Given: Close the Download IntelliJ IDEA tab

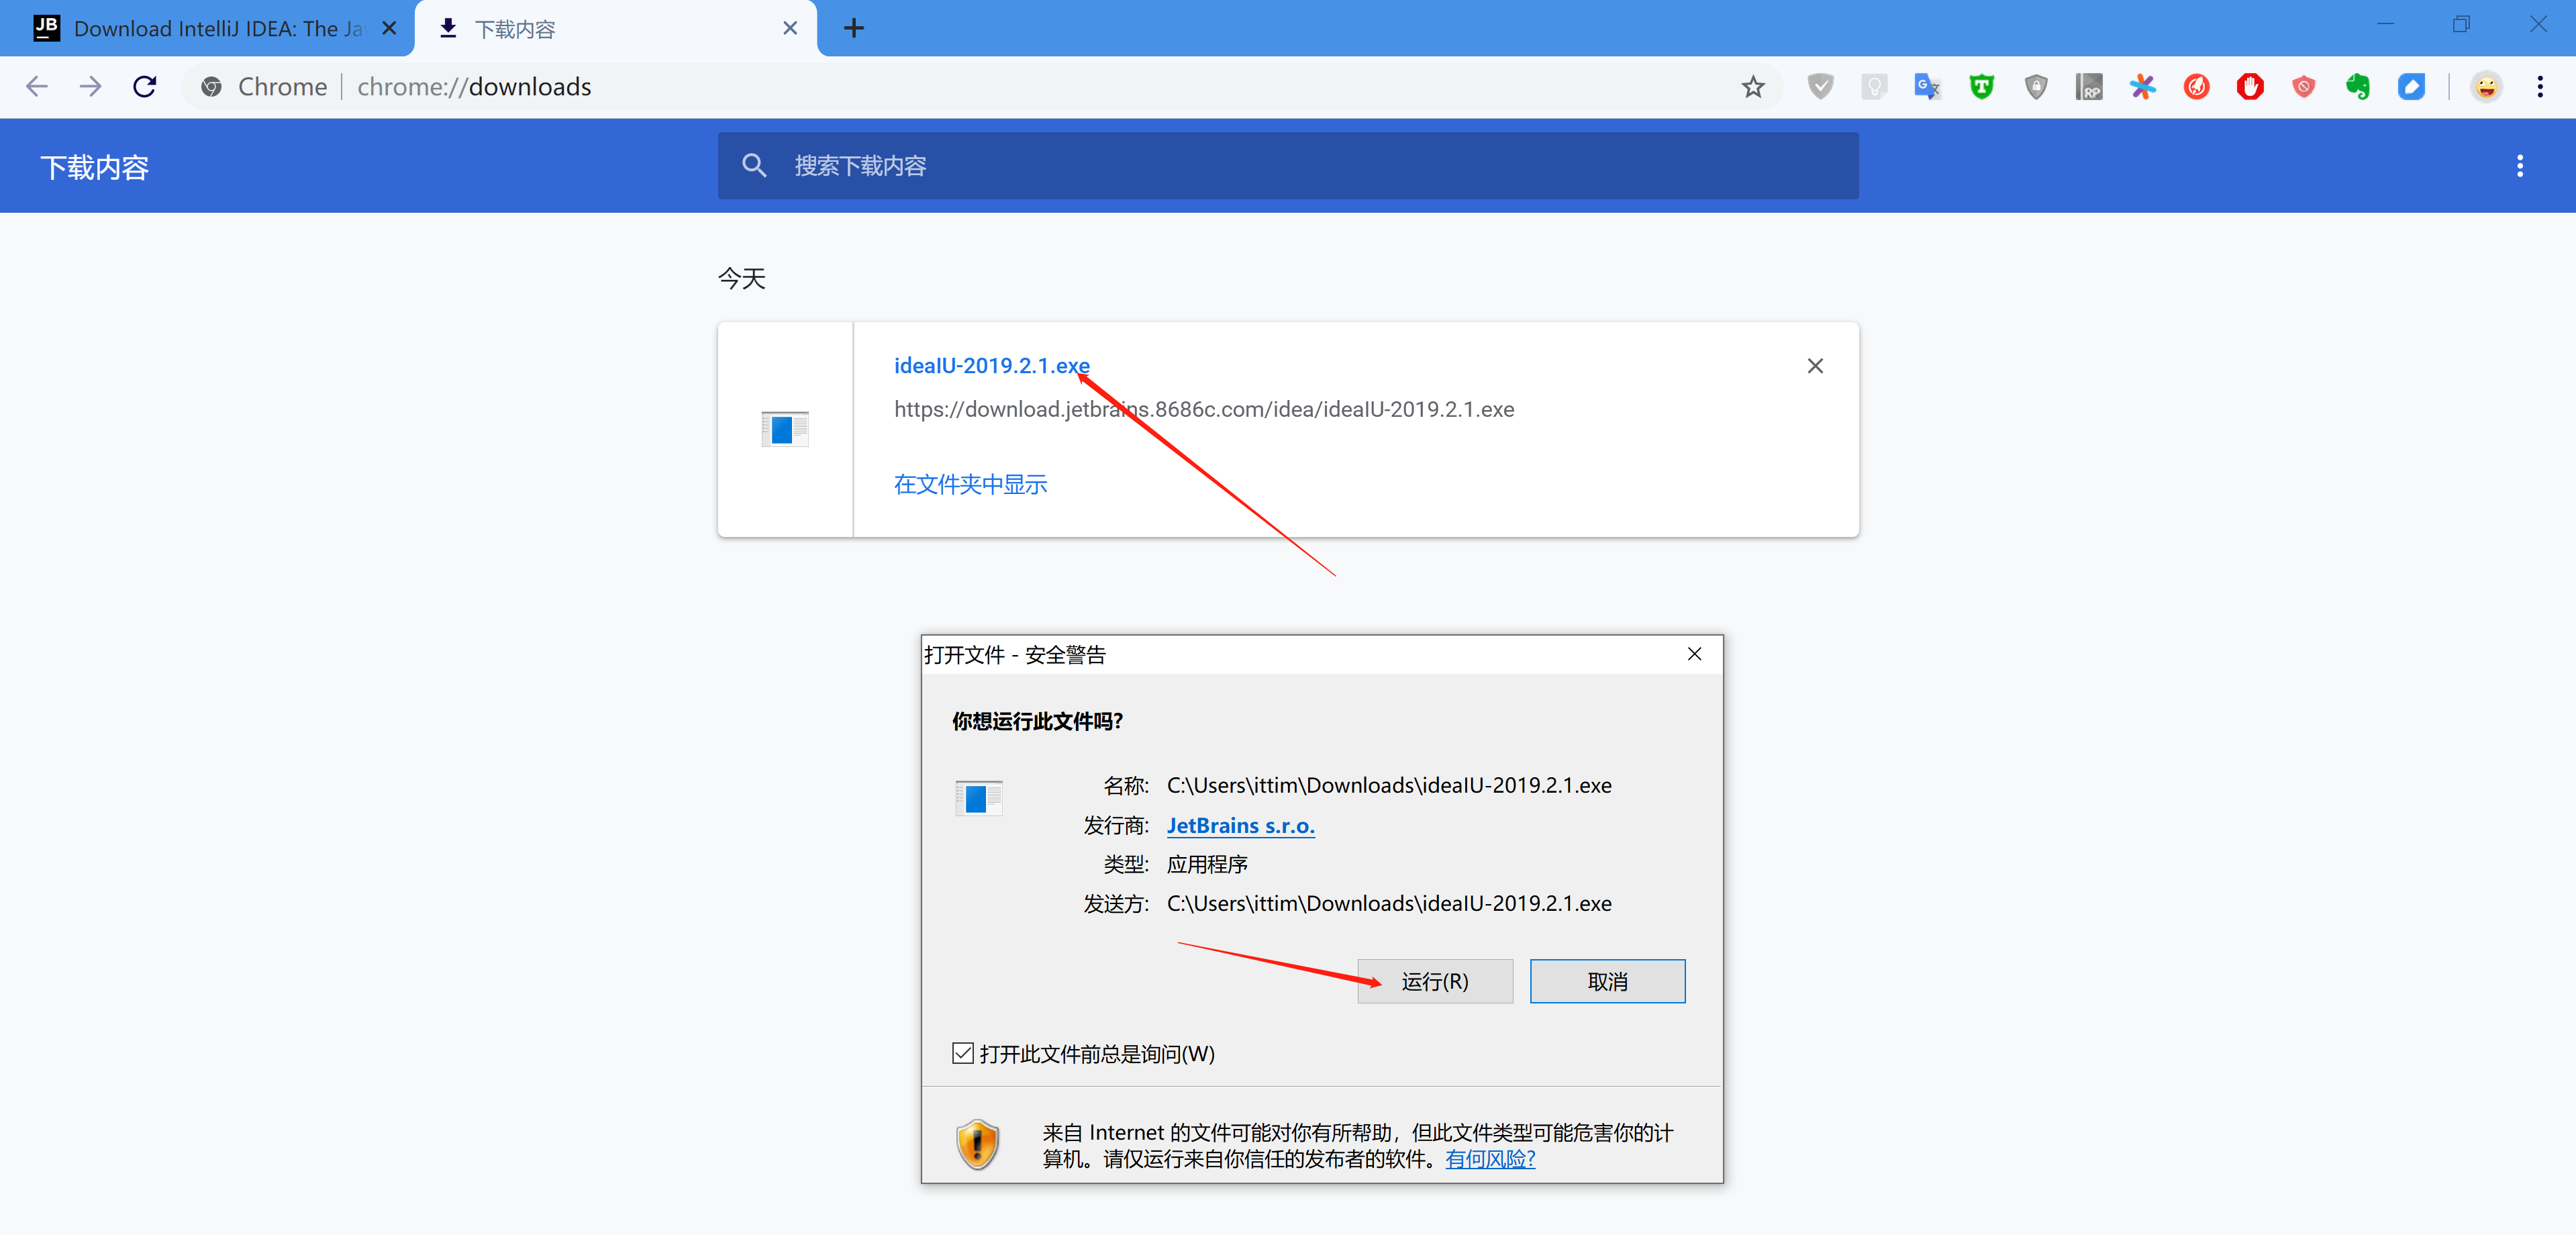Looking at the screenshot, I should (x=390, y=29).
